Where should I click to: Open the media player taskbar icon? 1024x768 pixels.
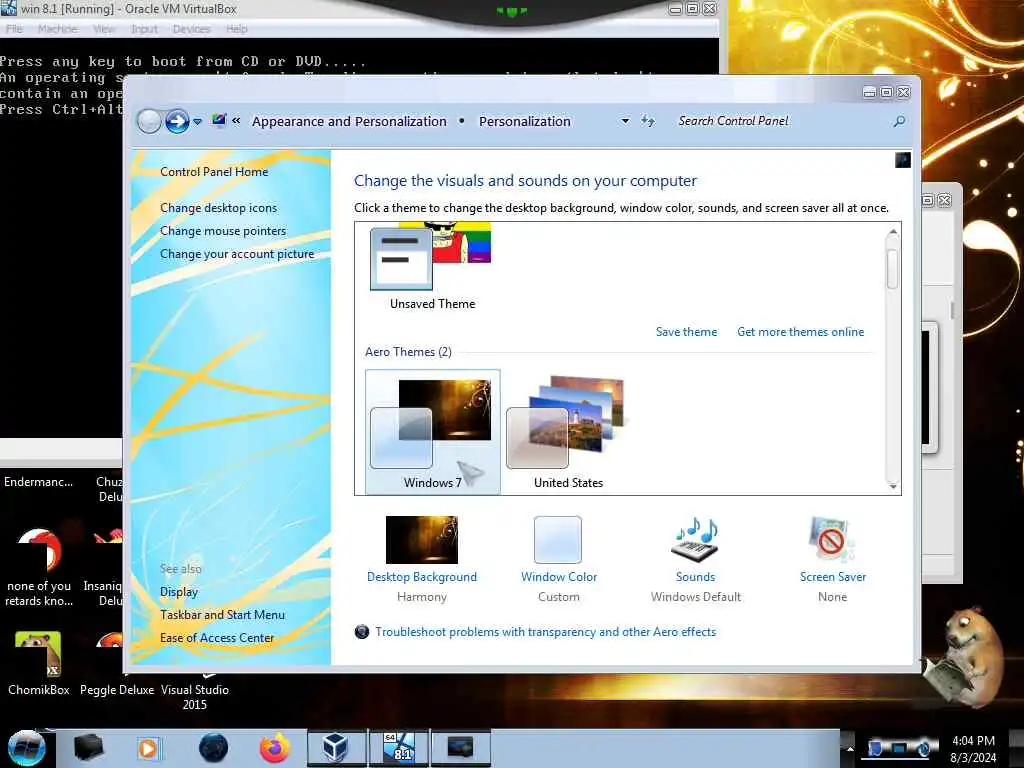coord(148,748)
